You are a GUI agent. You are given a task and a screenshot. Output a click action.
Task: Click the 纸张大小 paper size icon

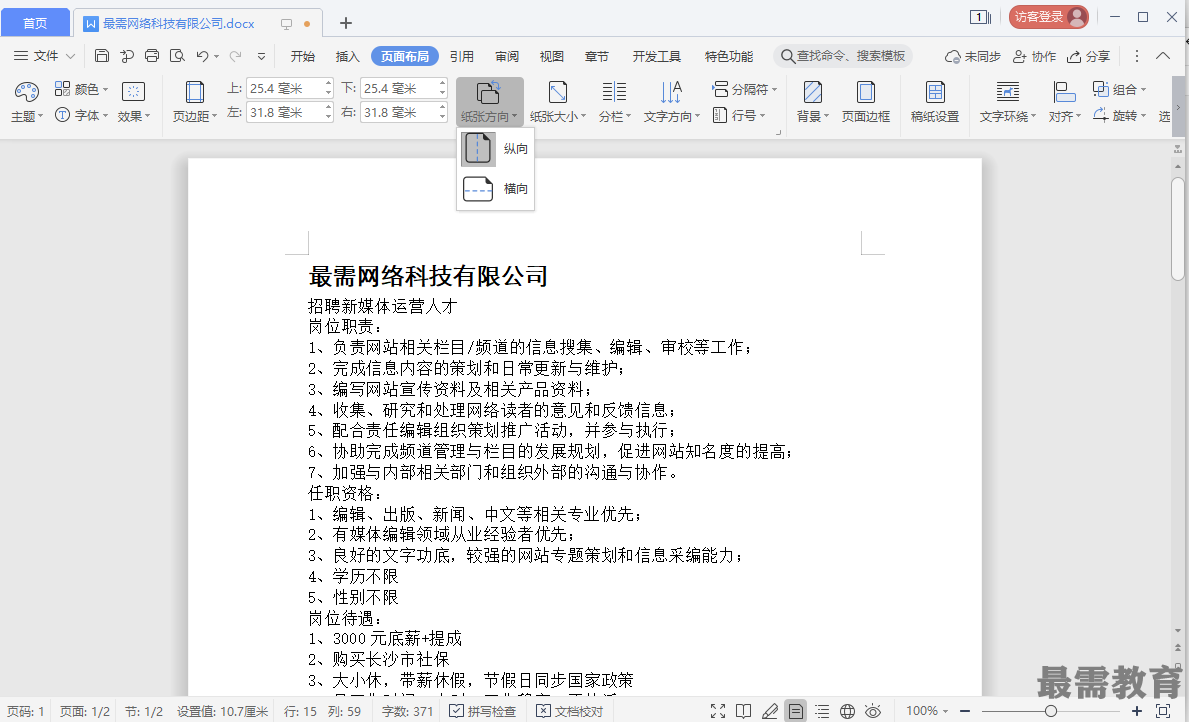coord(557,92)
